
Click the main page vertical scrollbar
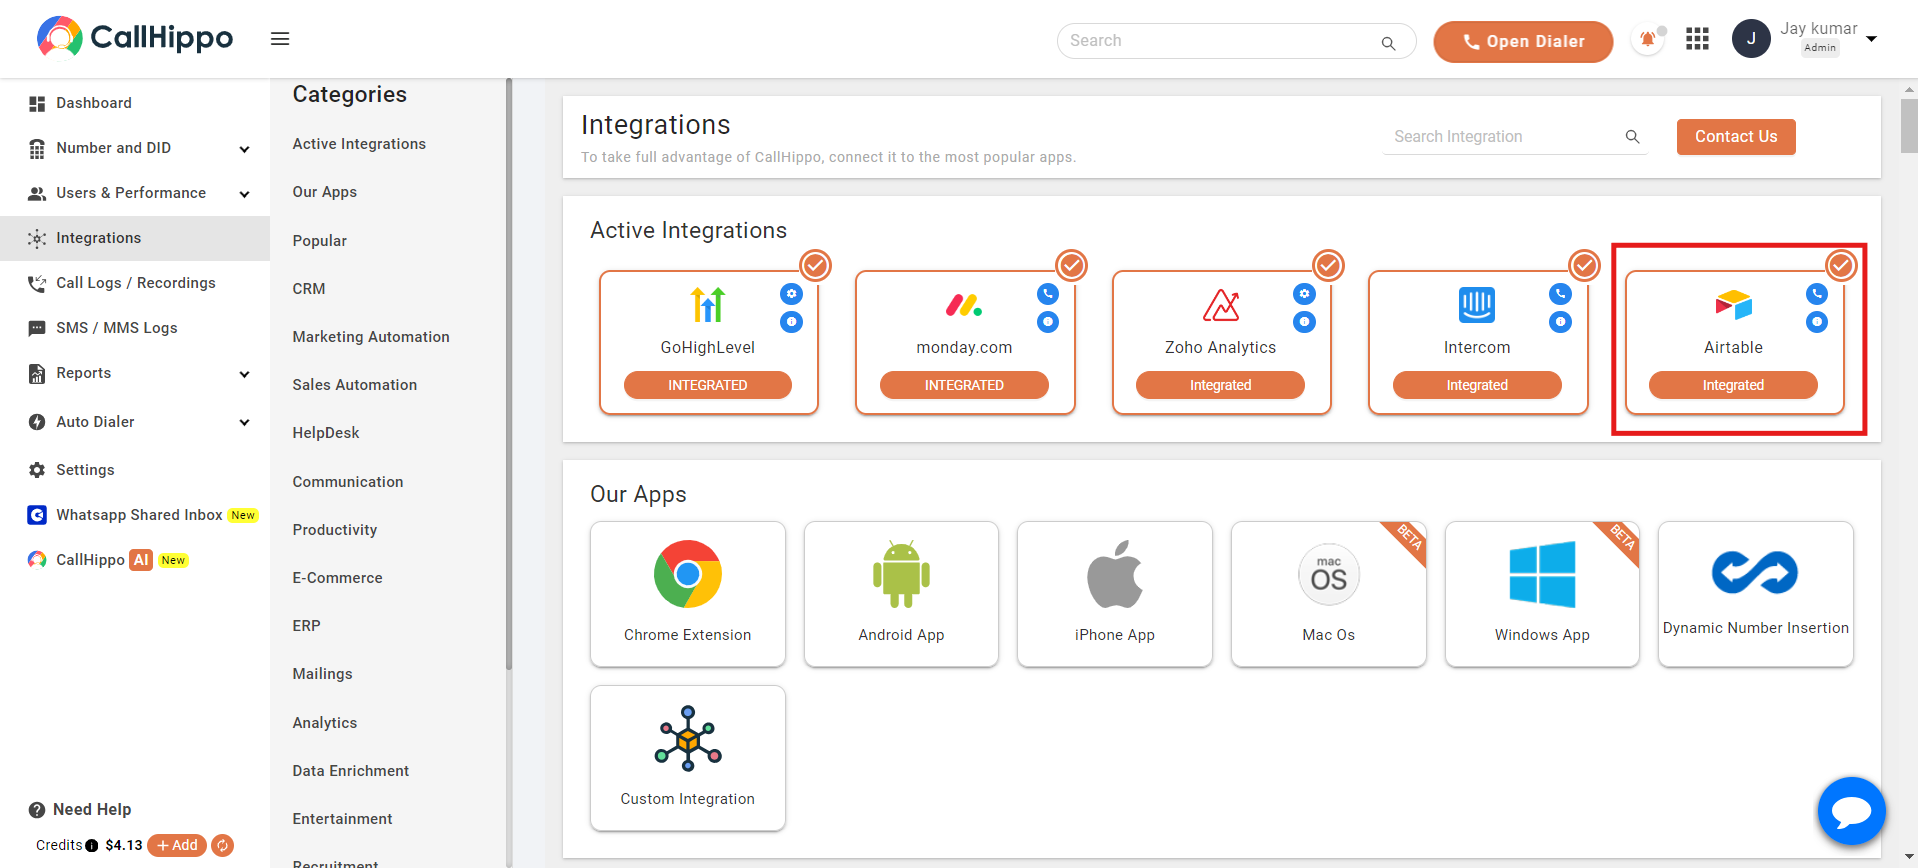(1909, 126)
